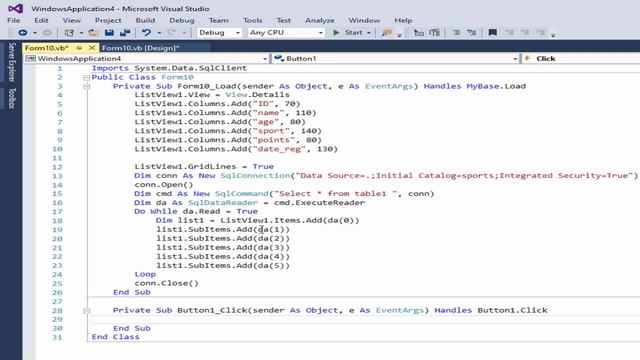Image resolution: width=640 pixels, height=360 pixels.
Task: Click the next bookmark toolbar icon
Action: point(525,33)
